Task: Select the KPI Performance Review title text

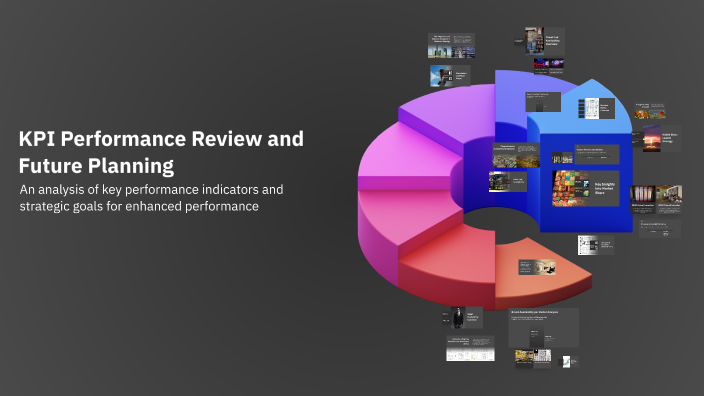Action: (x=161, y=152)
